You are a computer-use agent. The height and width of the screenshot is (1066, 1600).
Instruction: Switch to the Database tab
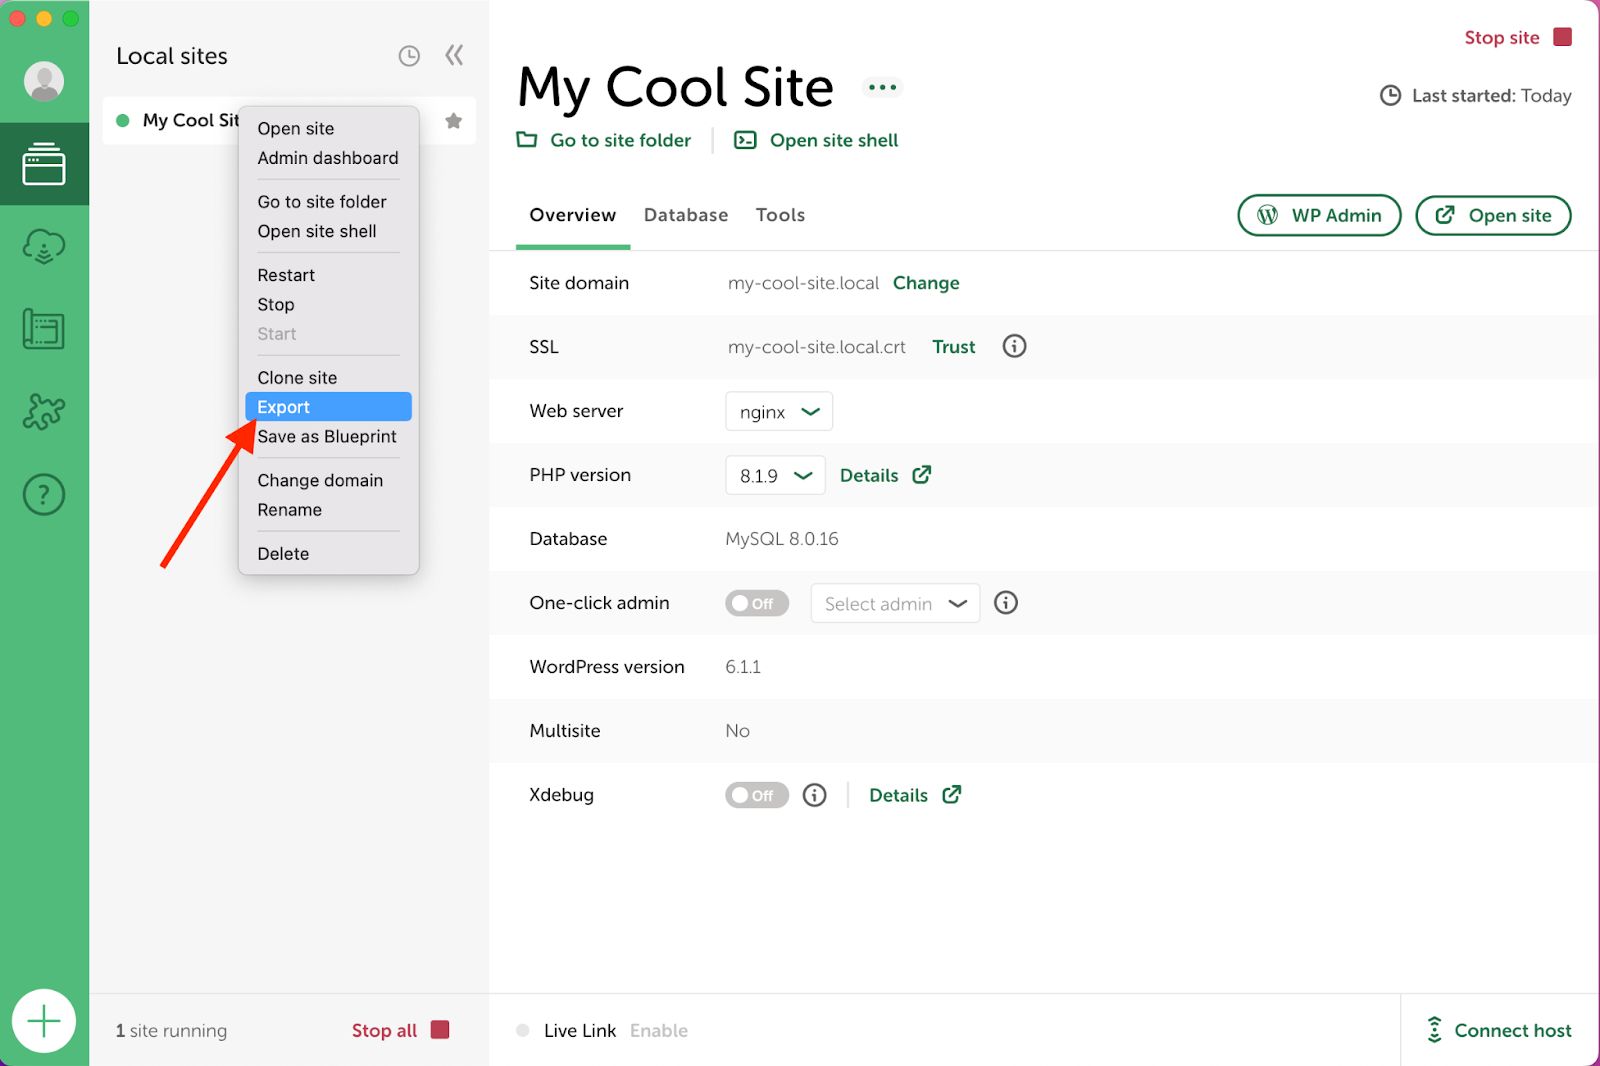pos(686,215)
